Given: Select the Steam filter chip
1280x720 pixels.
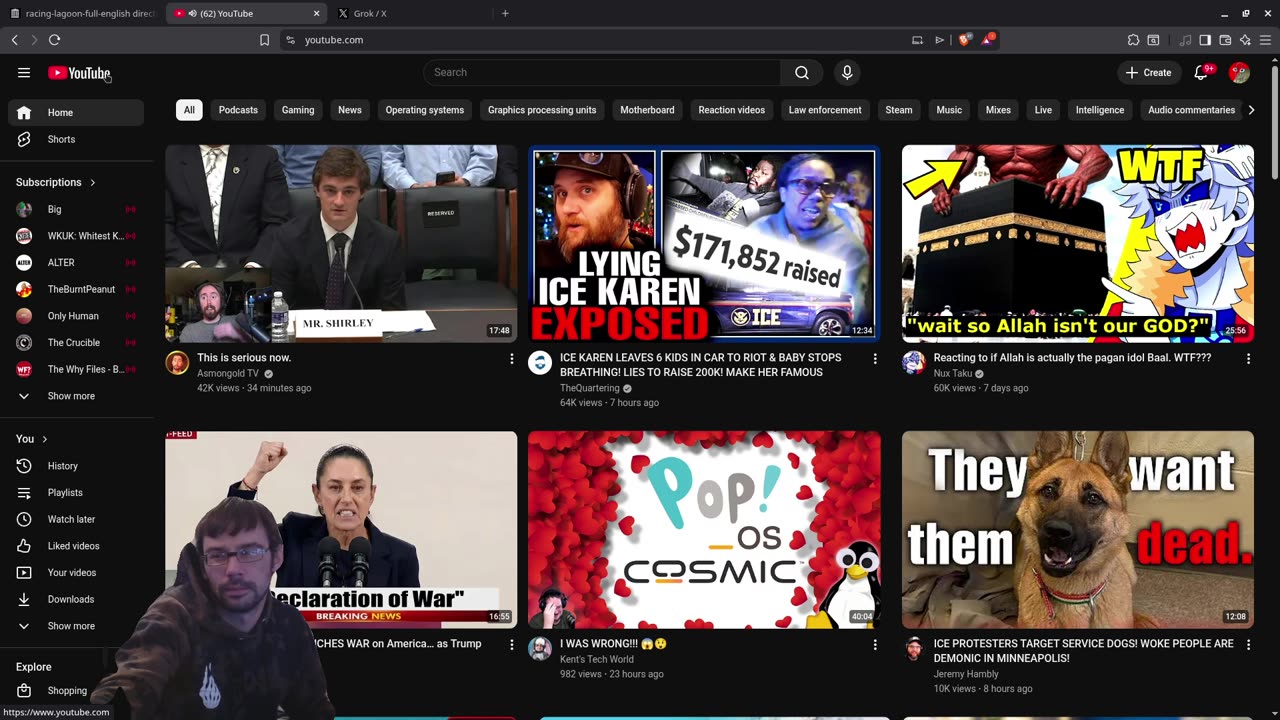Looking at the screenshot, I should (x=899, y=110).
